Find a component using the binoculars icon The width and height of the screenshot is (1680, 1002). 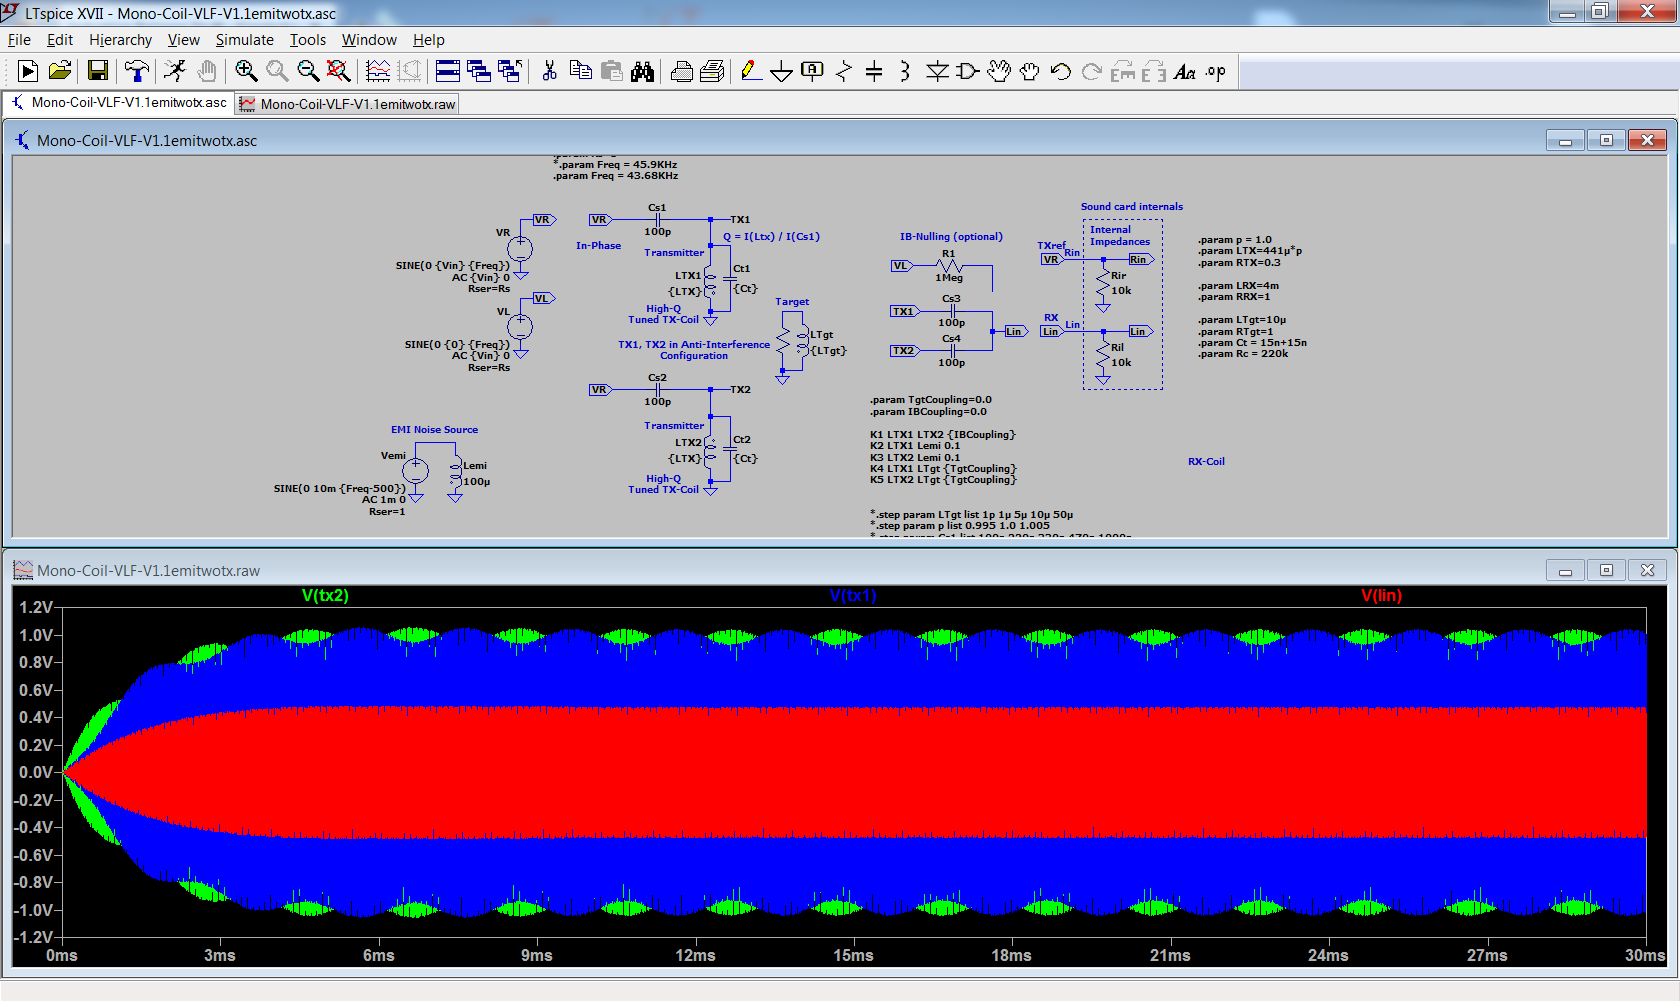coord(643,71)
